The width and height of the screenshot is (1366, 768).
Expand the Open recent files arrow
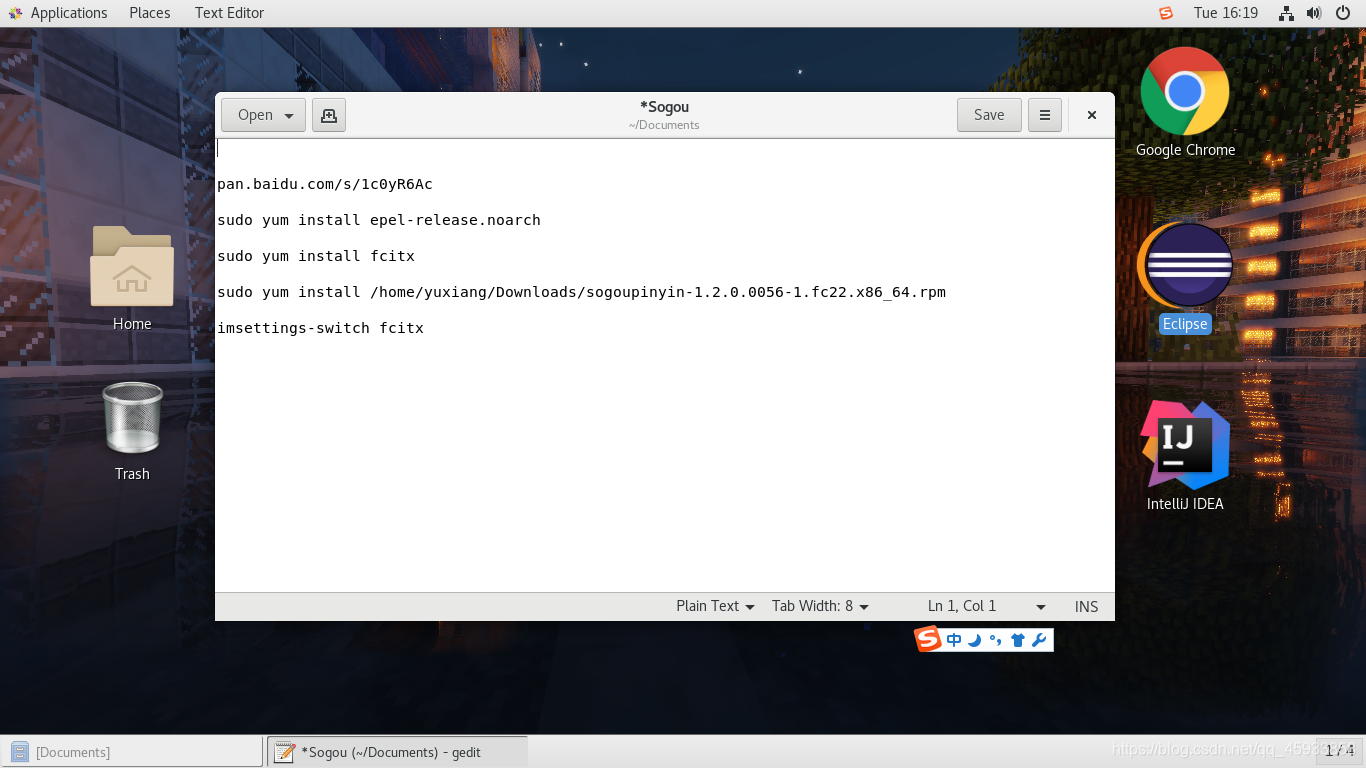[x=289, y=116]
